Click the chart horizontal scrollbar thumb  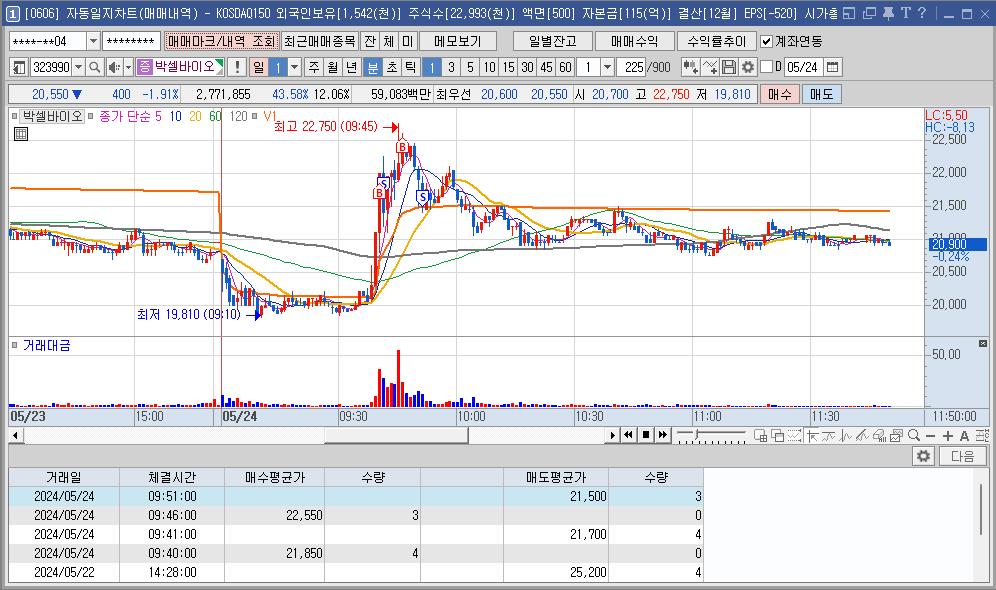pyautogui.click(x=396, y=436)
